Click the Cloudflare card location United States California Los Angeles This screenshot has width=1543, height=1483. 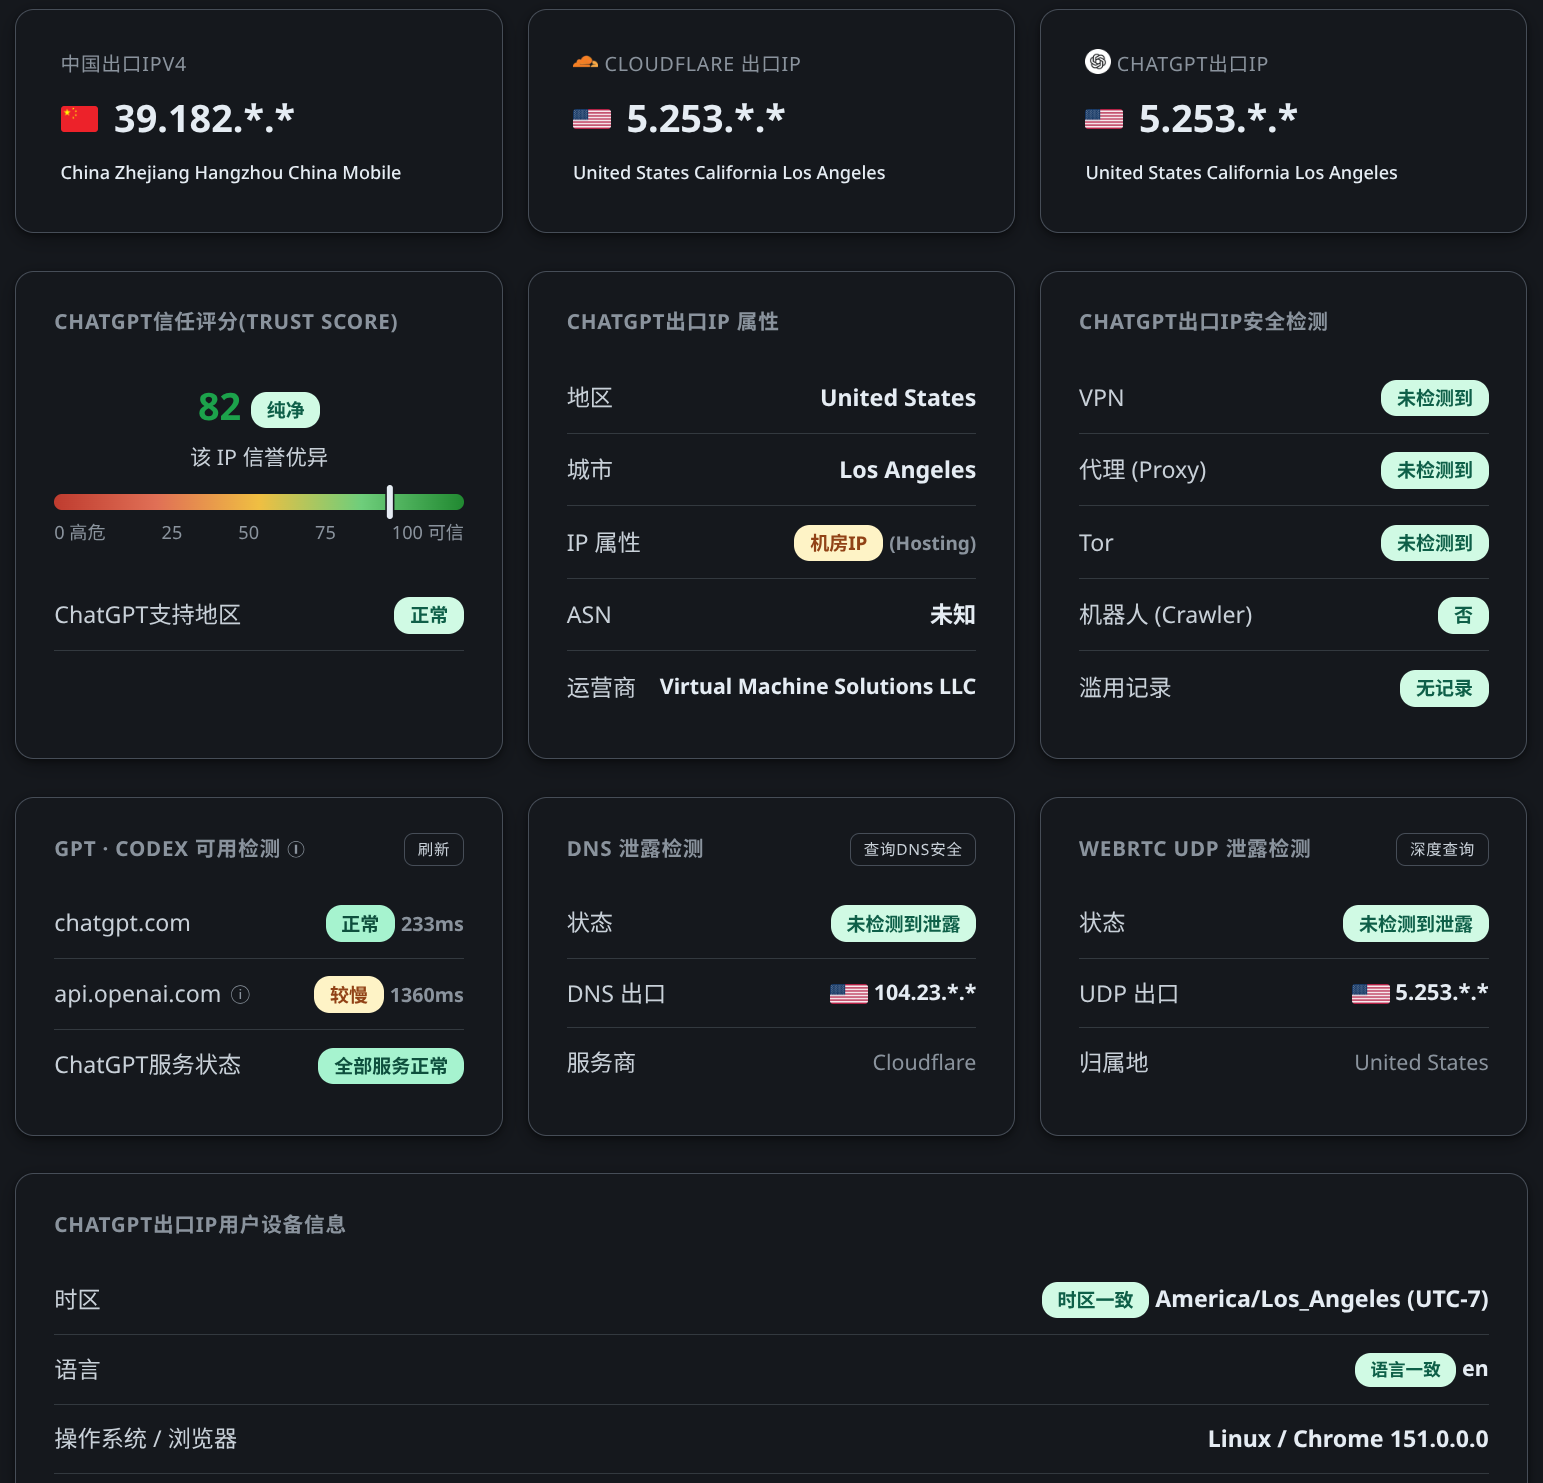729,173
